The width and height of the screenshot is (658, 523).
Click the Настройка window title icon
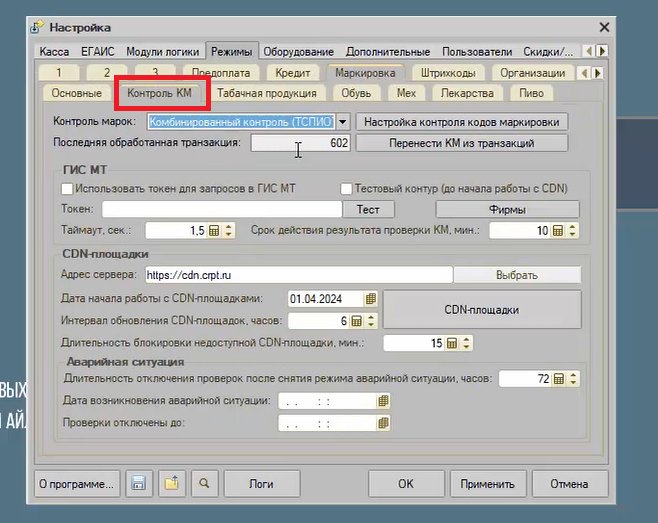[37, 27]
